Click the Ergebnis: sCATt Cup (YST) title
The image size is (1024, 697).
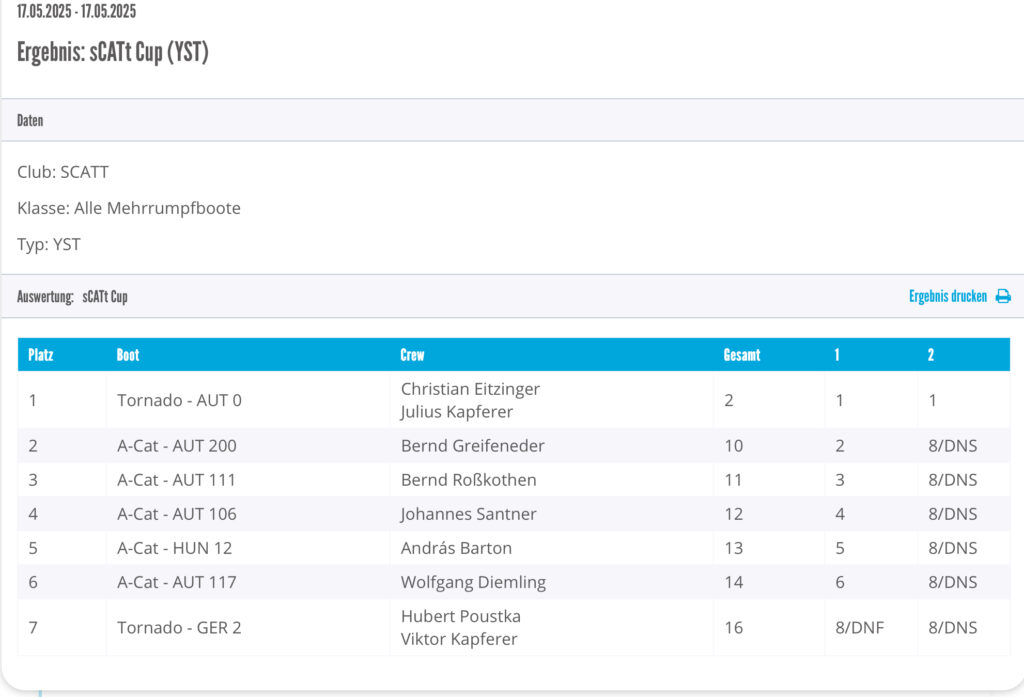[x=112, y=52]
